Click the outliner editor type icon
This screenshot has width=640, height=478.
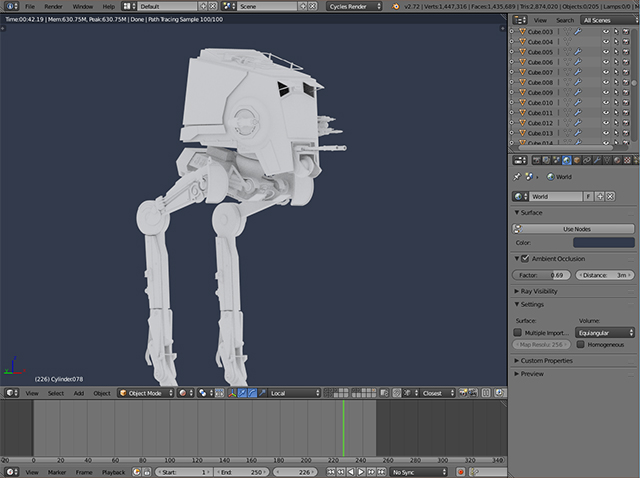click(518, 19)
